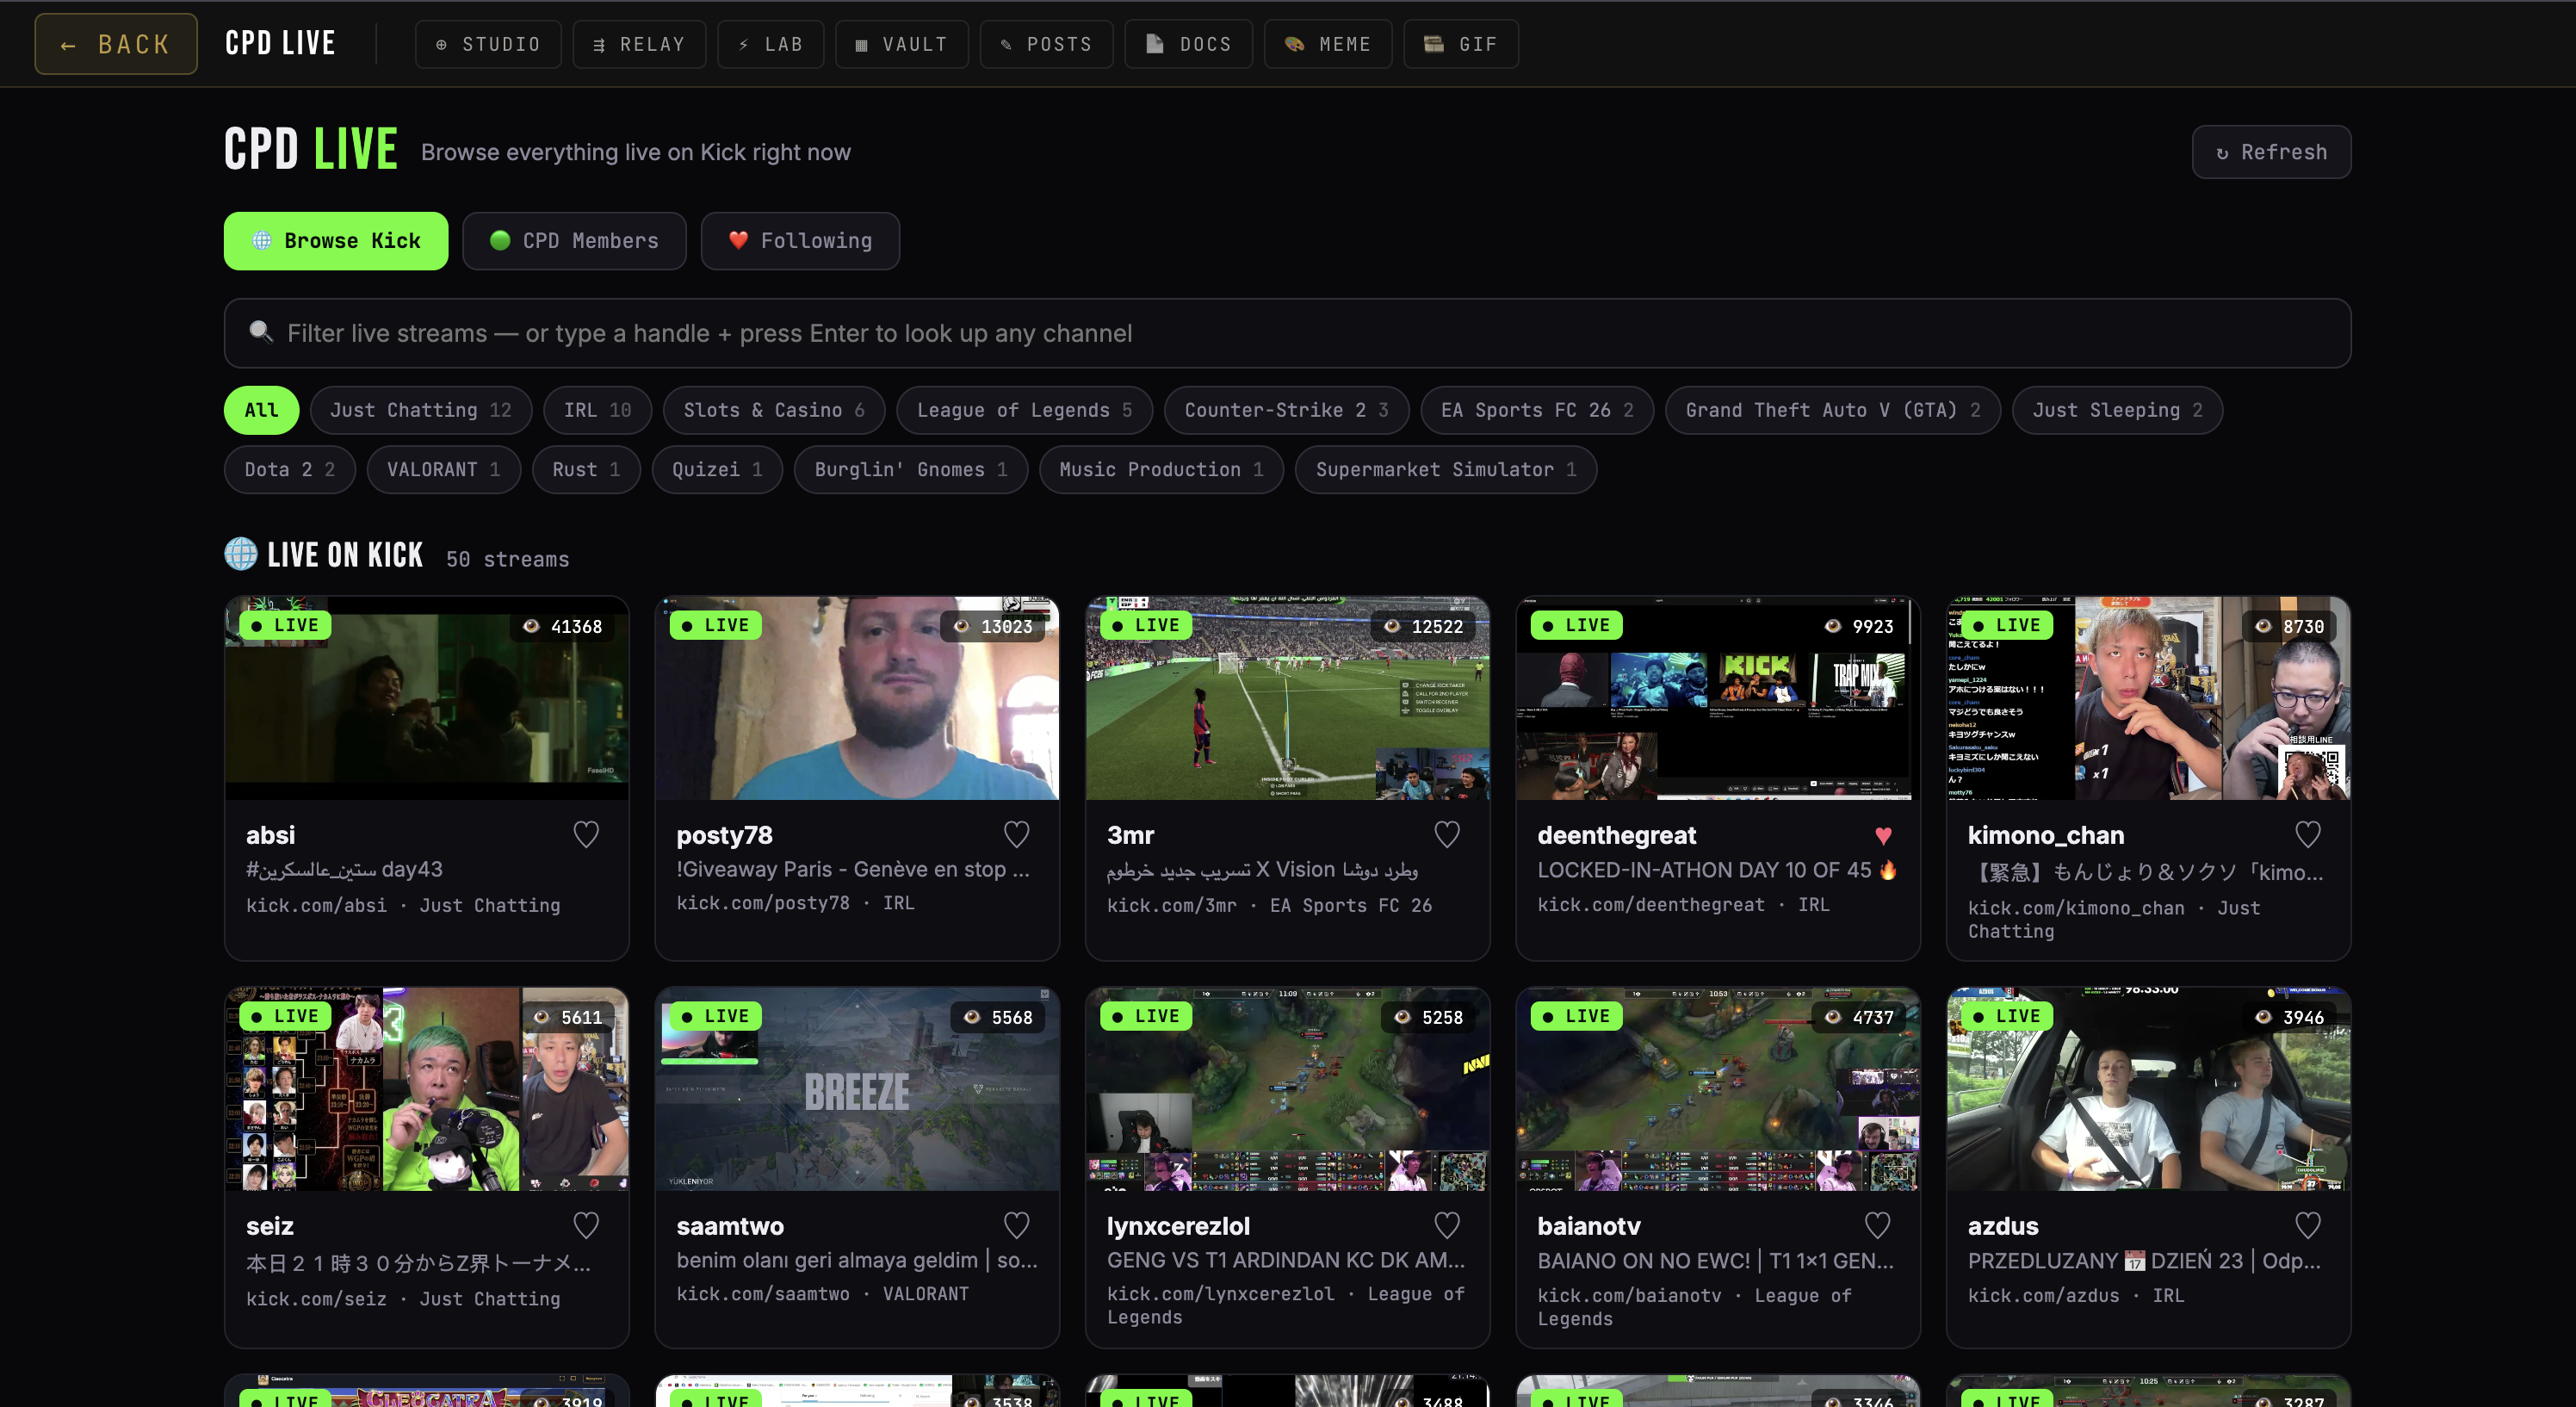This screenshot has width=2576, height=1407.
Task: Open the seiz stream thumbnail
Action: pyautogui.click(x=427, y=1089)
